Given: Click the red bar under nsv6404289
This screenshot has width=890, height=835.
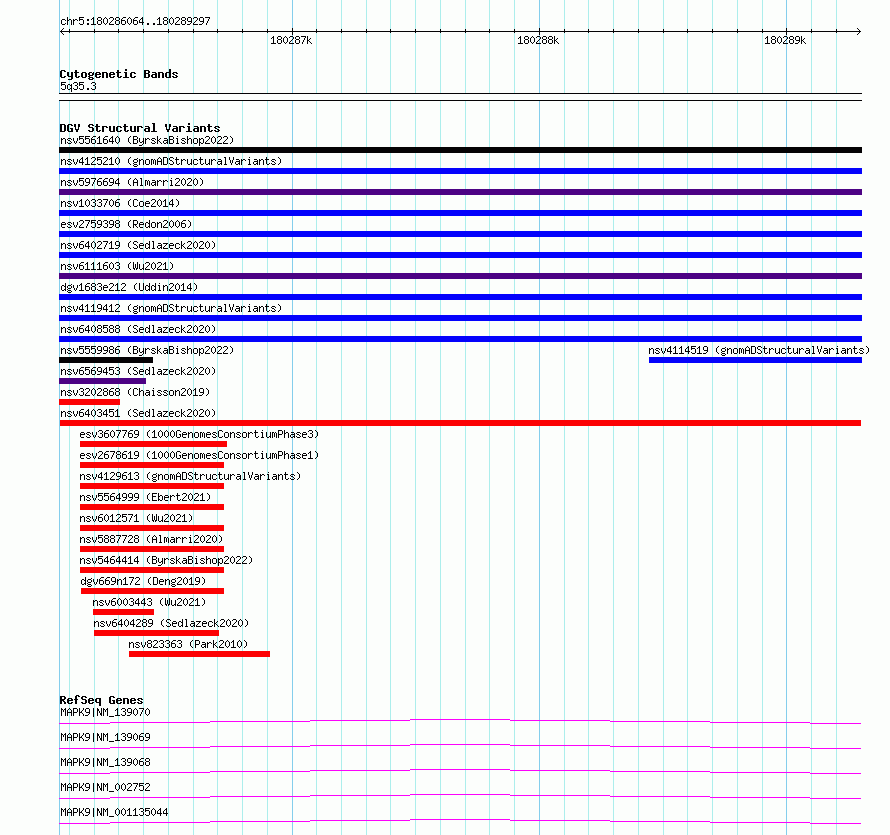Looking at the screenshot, I should 157,633.
